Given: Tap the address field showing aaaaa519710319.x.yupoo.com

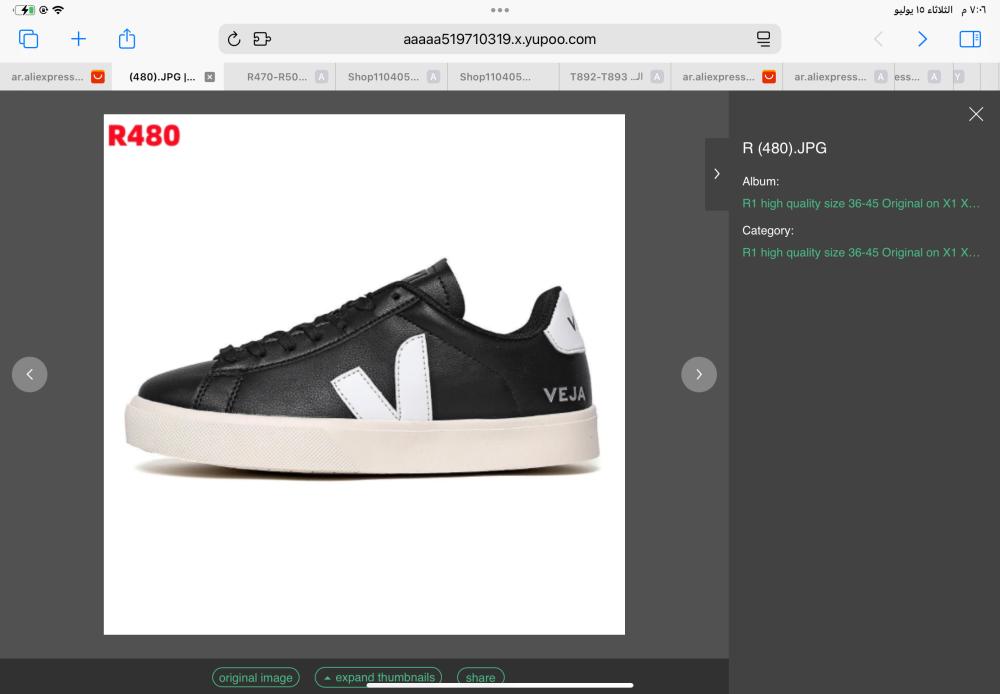Looking at the screenshot, I should pyautogui.click(x=499, y=39).
